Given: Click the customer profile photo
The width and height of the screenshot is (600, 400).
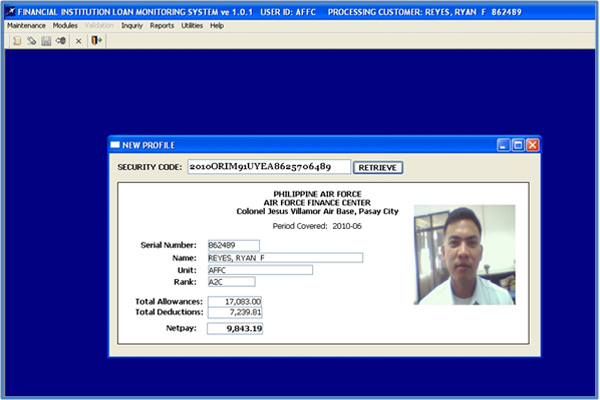Looking at the screenshot, I should 465,255.
